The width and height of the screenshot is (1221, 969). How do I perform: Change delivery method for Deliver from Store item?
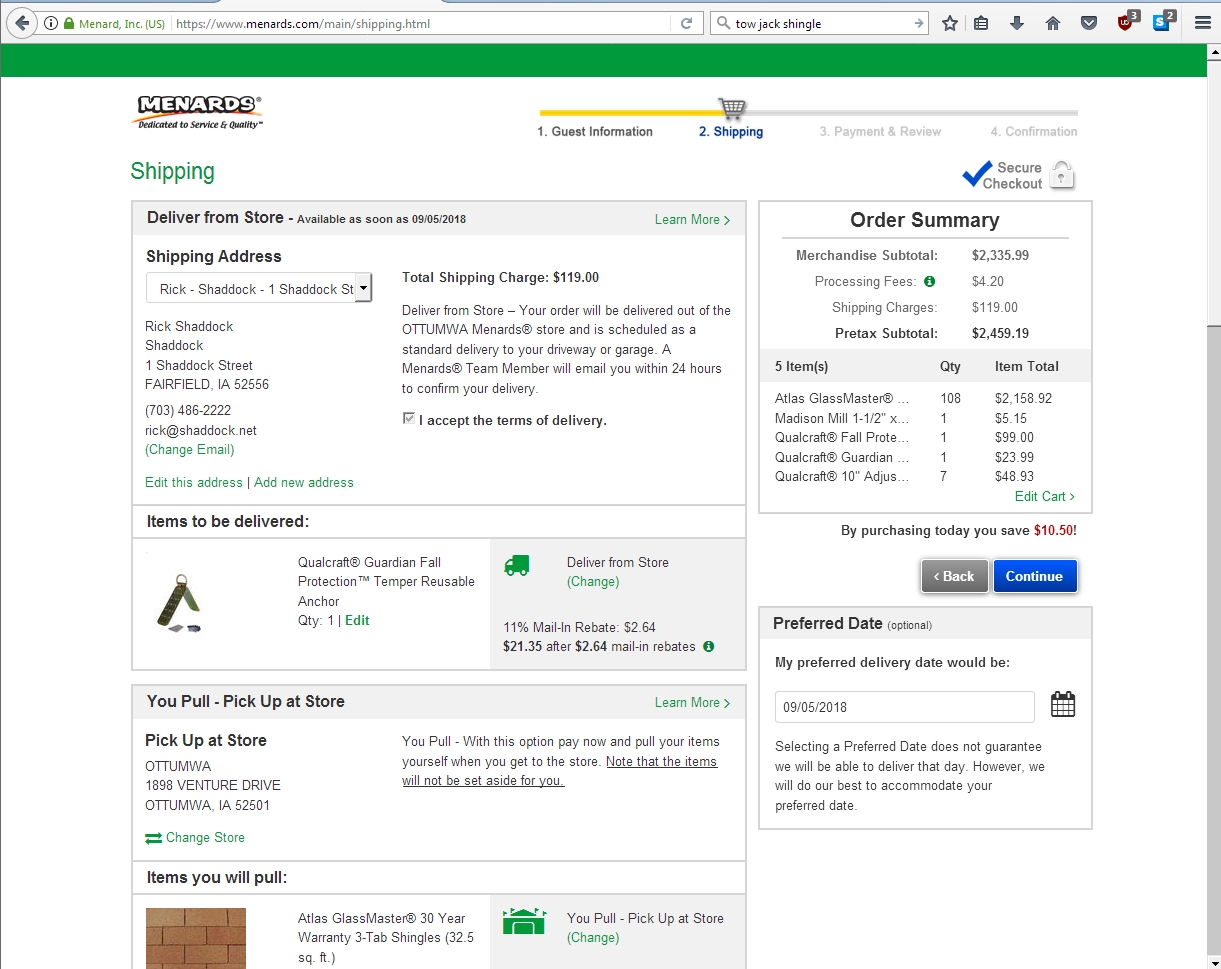[x=593, y=581]
